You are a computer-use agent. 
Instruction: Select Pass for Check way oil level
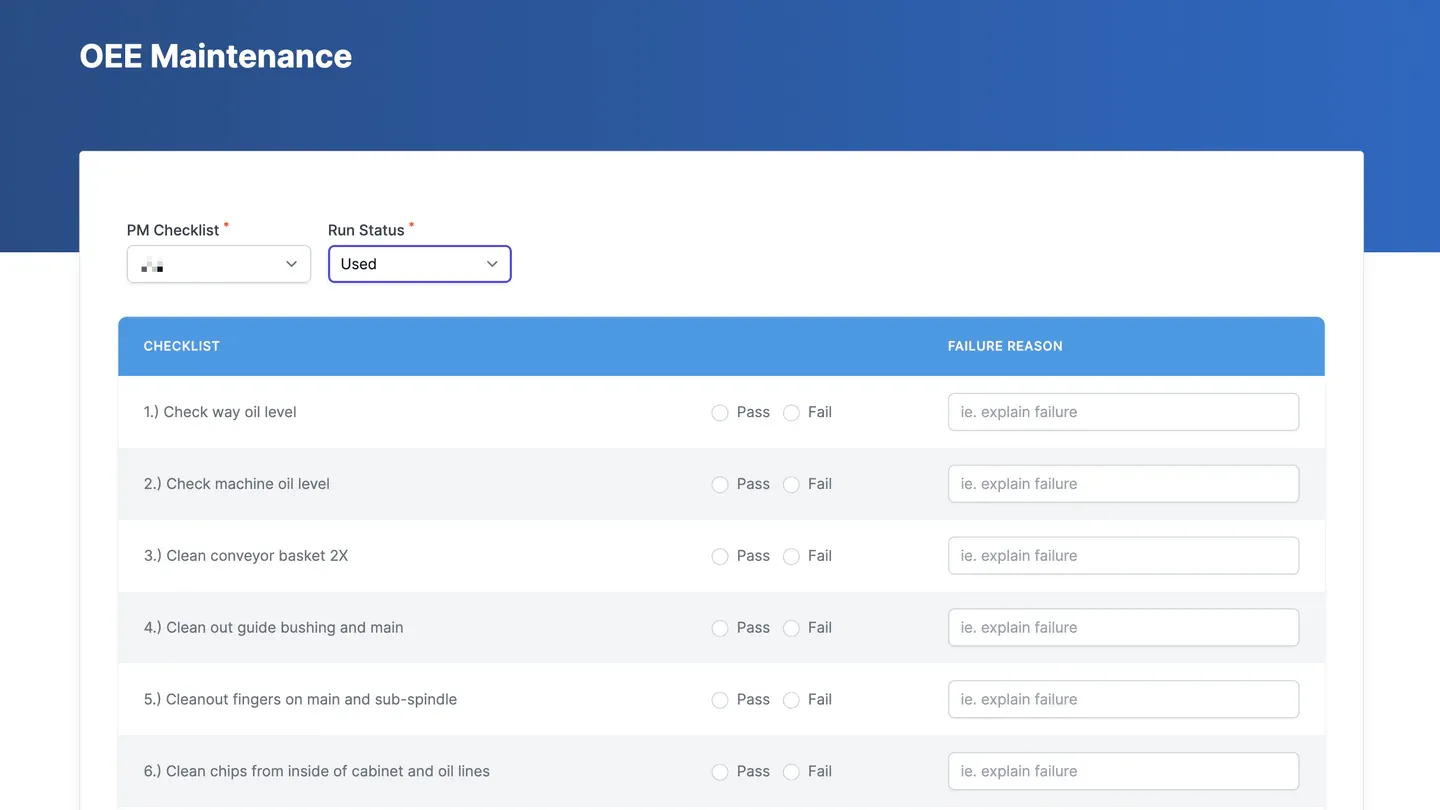(720, 413)
